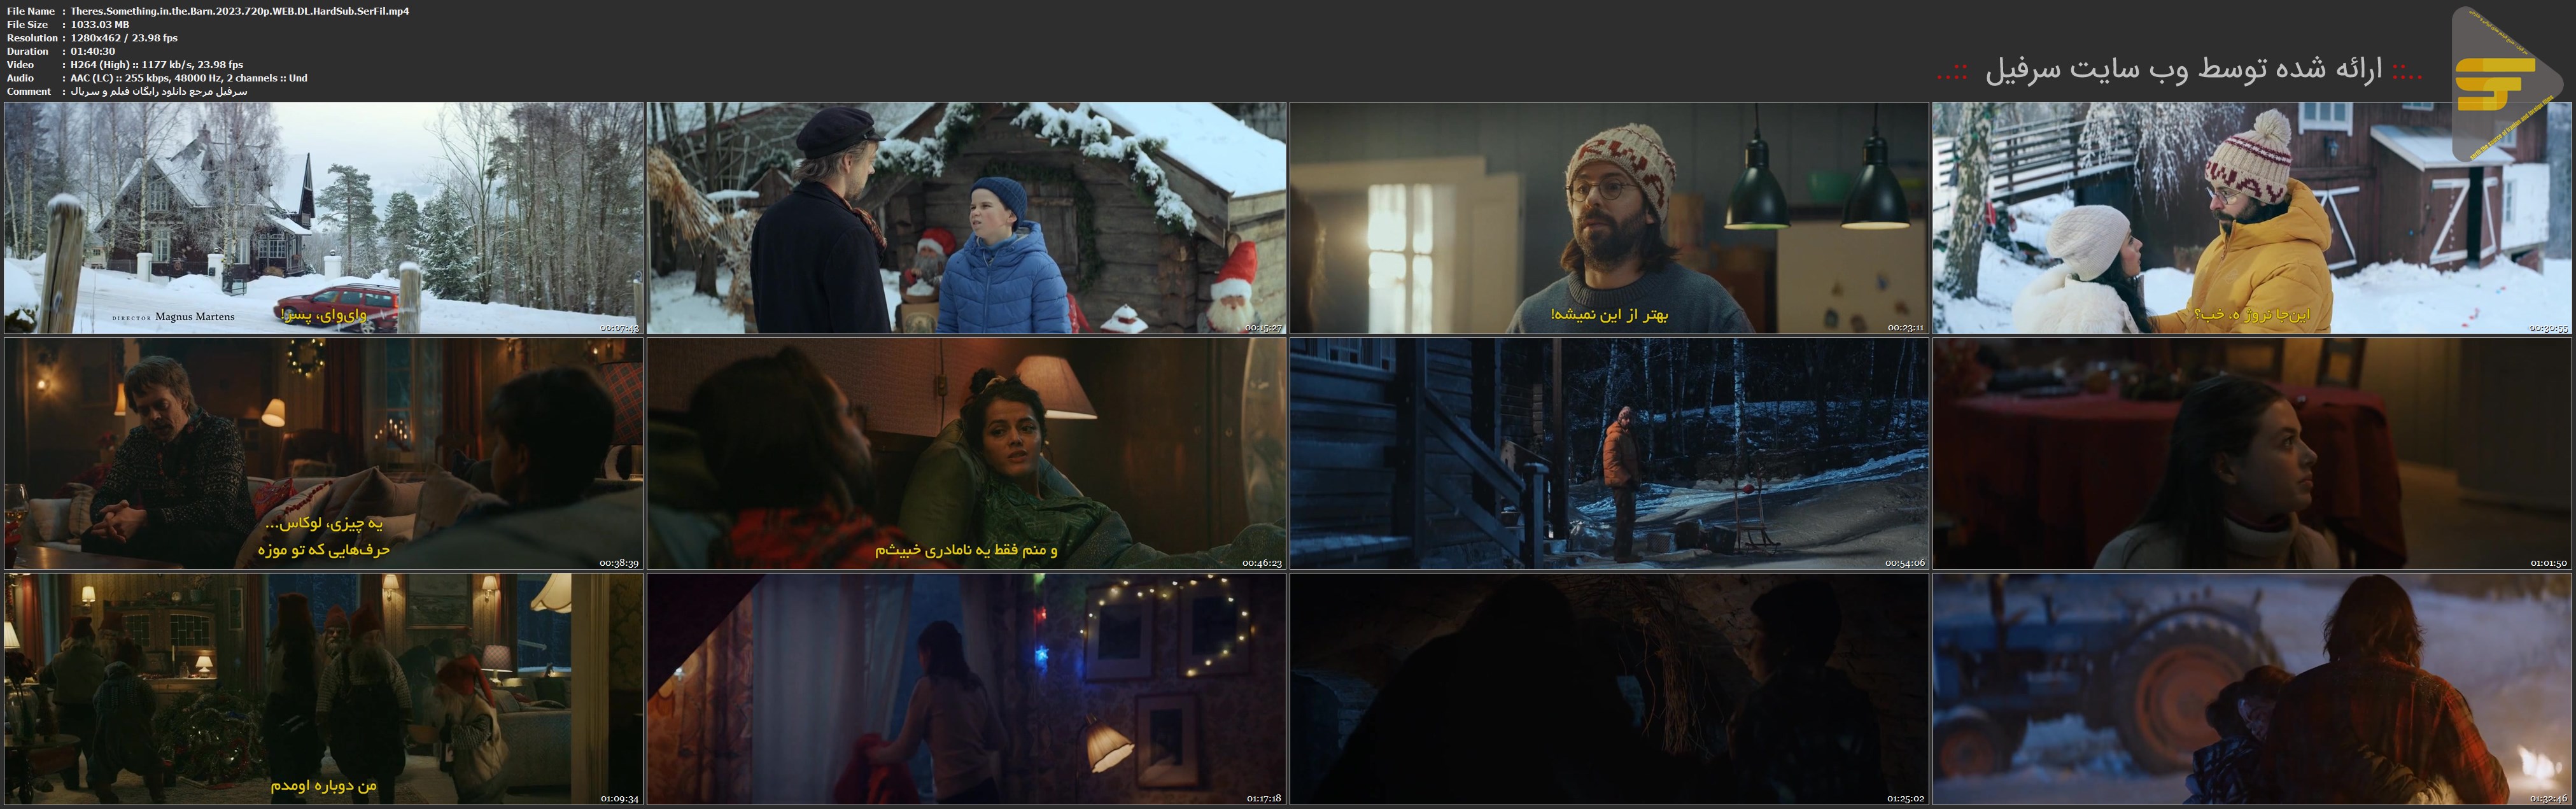Open night porch thumbnail at 00:54:06
The image size is (2576, 809).
tap(1608, 453)
